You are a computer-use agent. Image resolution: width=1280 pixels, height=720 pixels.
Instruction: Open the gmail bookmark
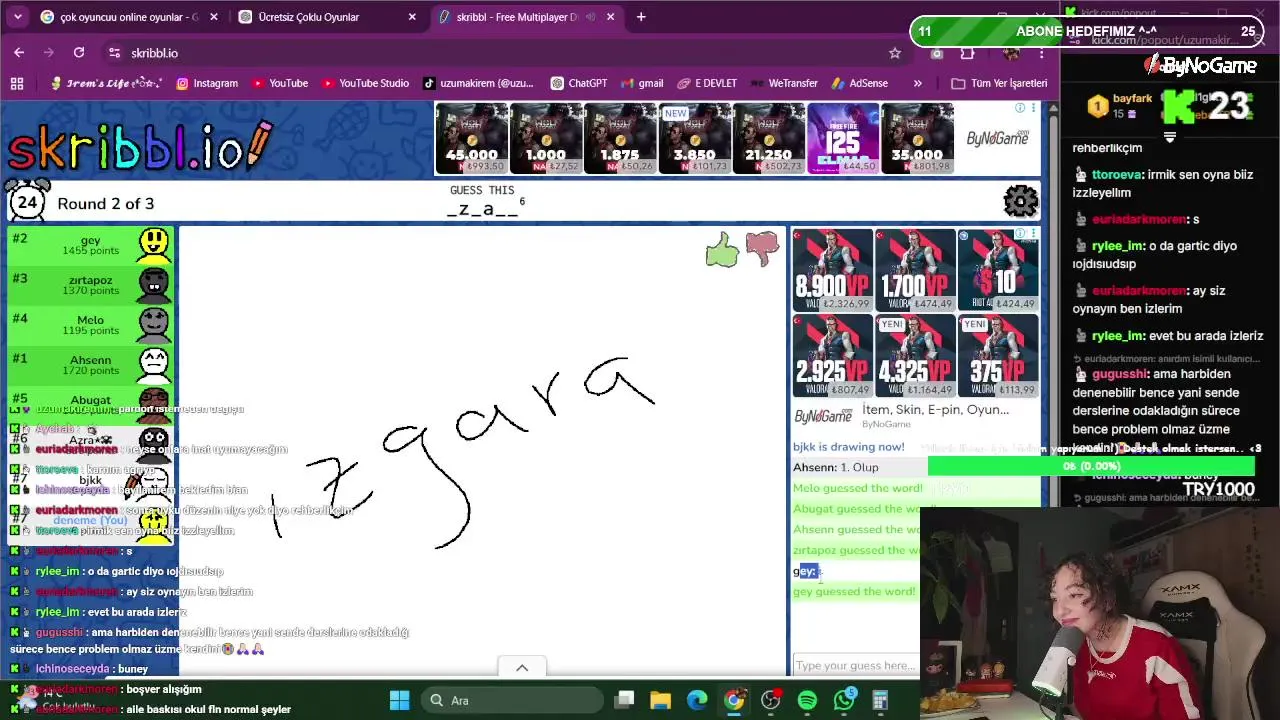(x=642, y=83)
